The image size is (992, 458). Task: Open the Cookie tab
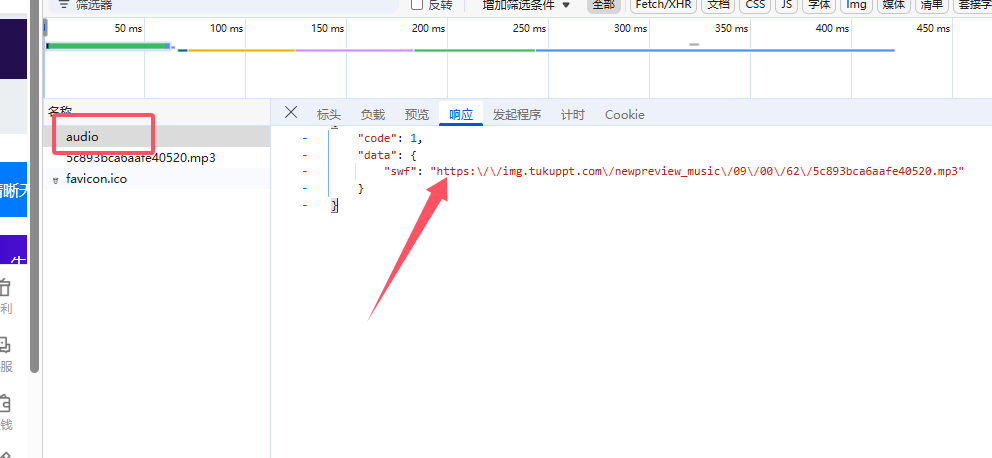click(x=624, y=115)
